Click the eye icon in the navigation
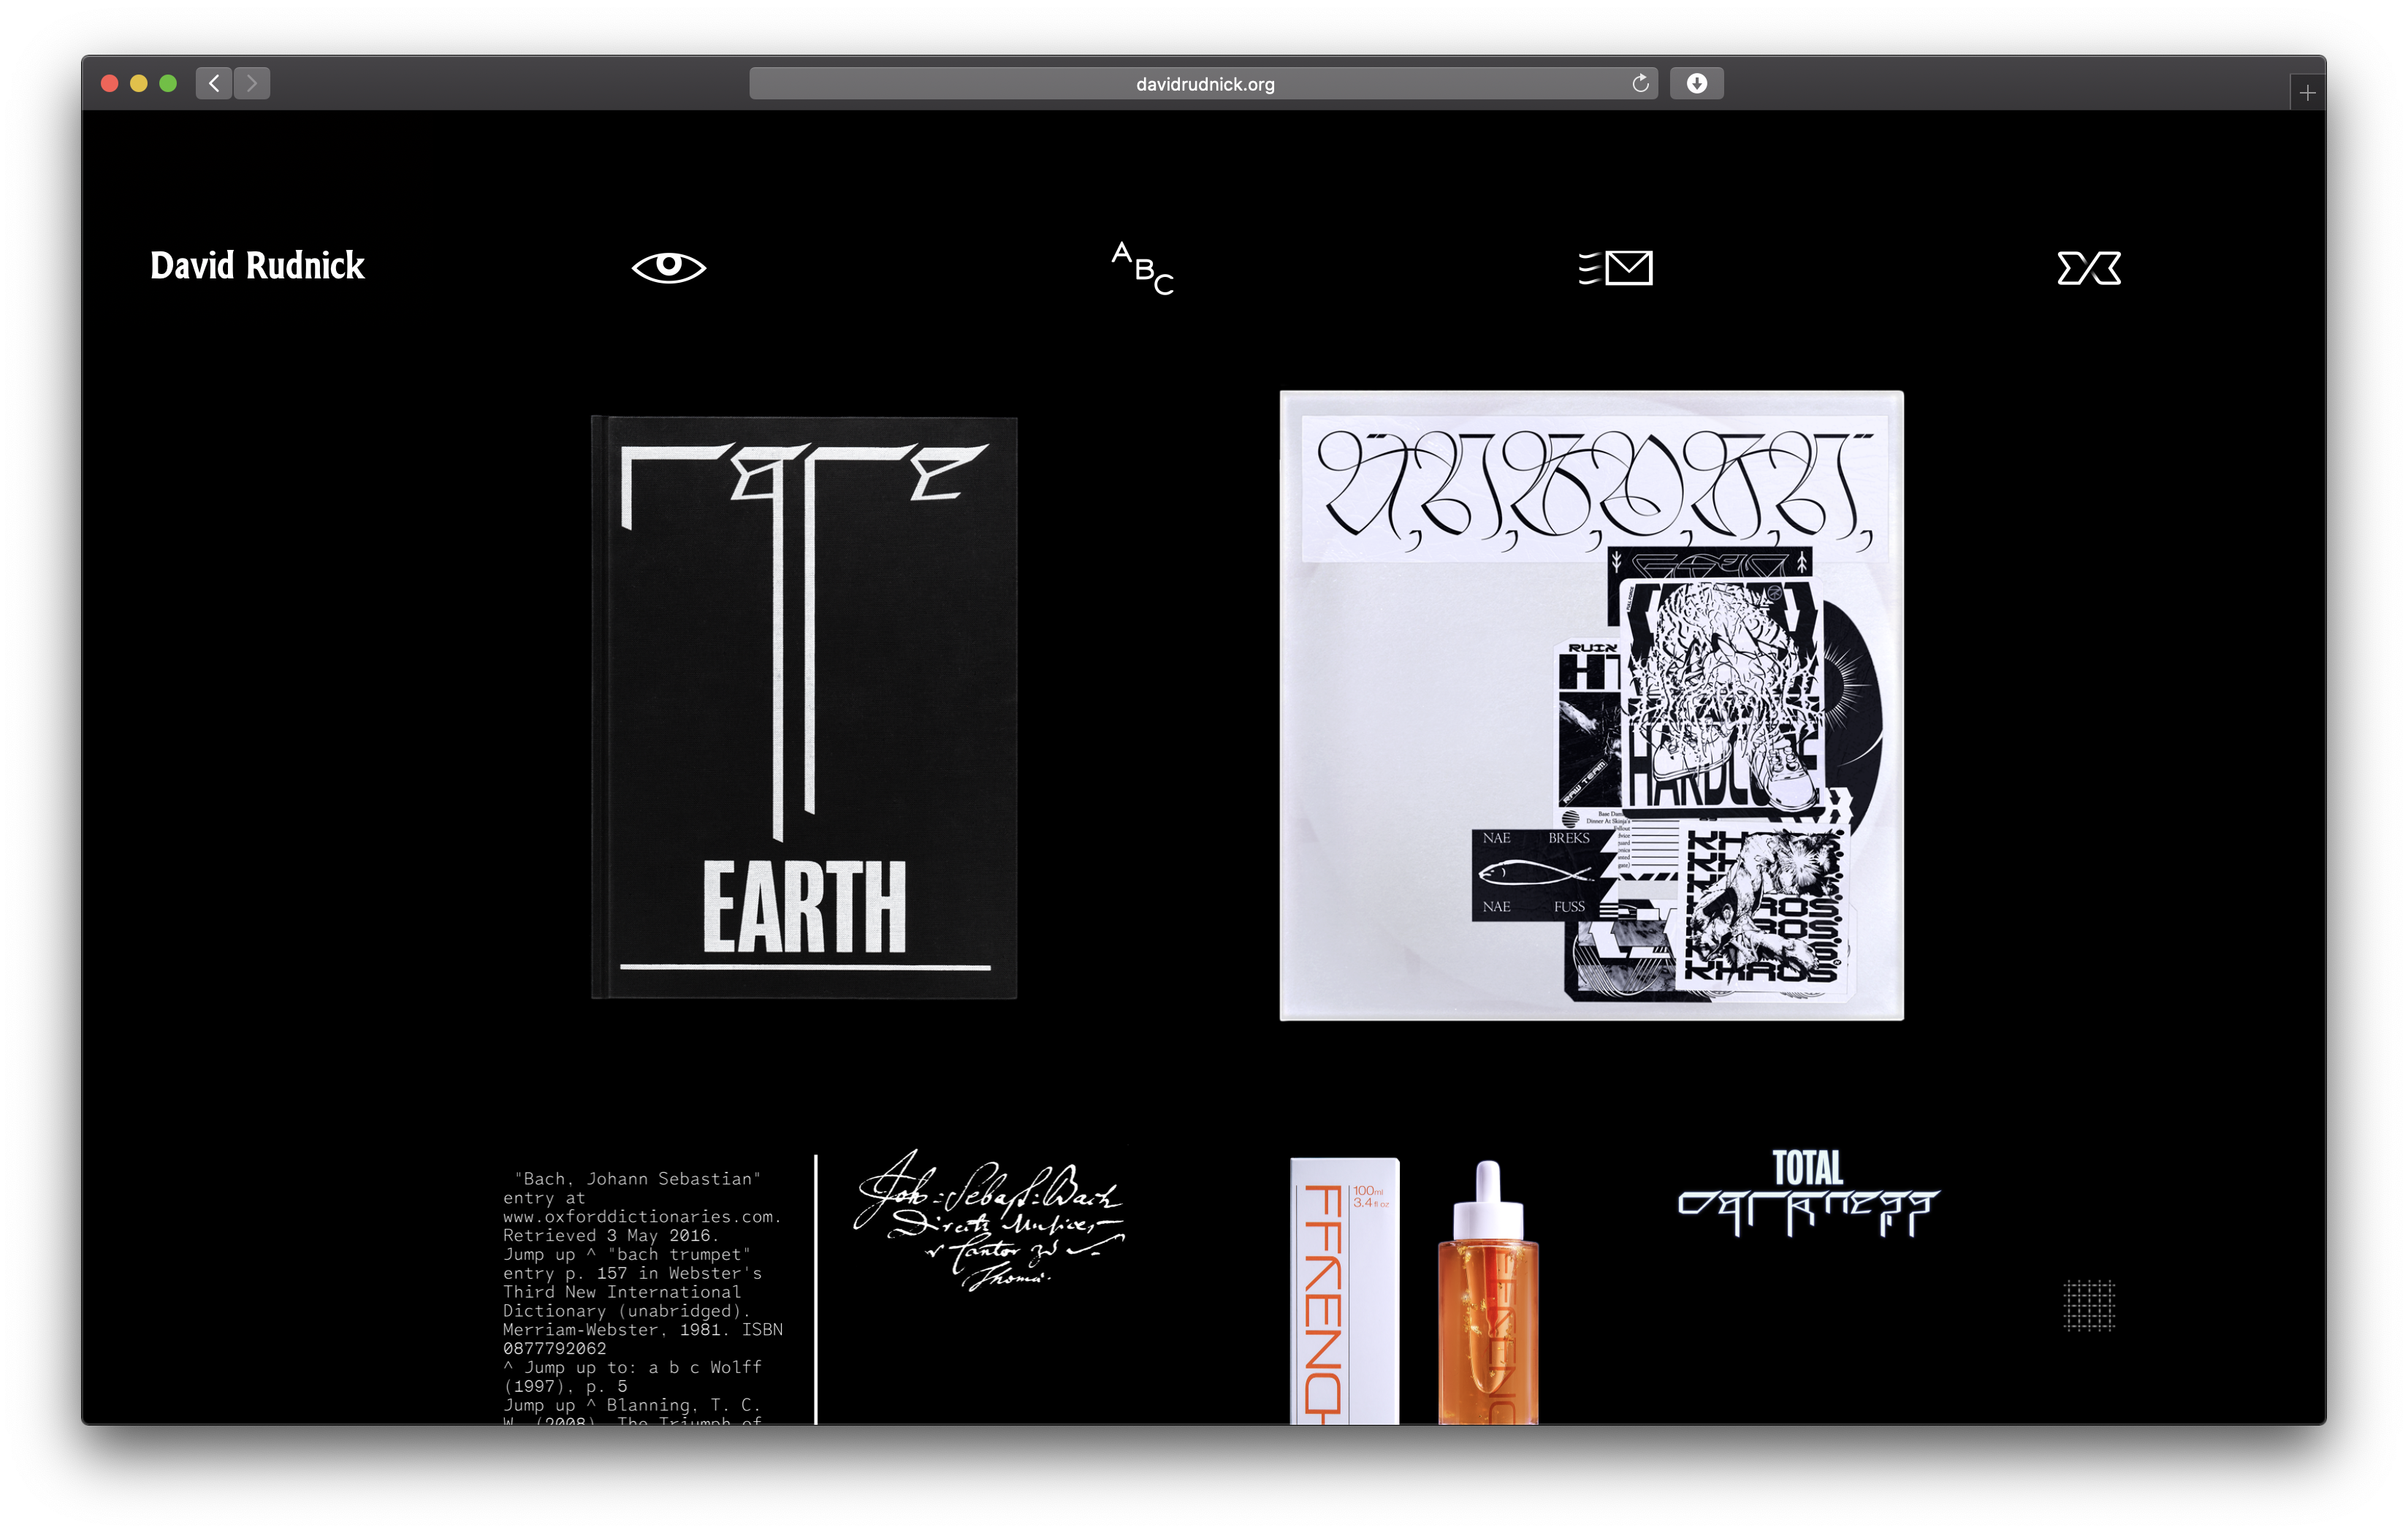The image size is (2408, 1533). [668, 267]
